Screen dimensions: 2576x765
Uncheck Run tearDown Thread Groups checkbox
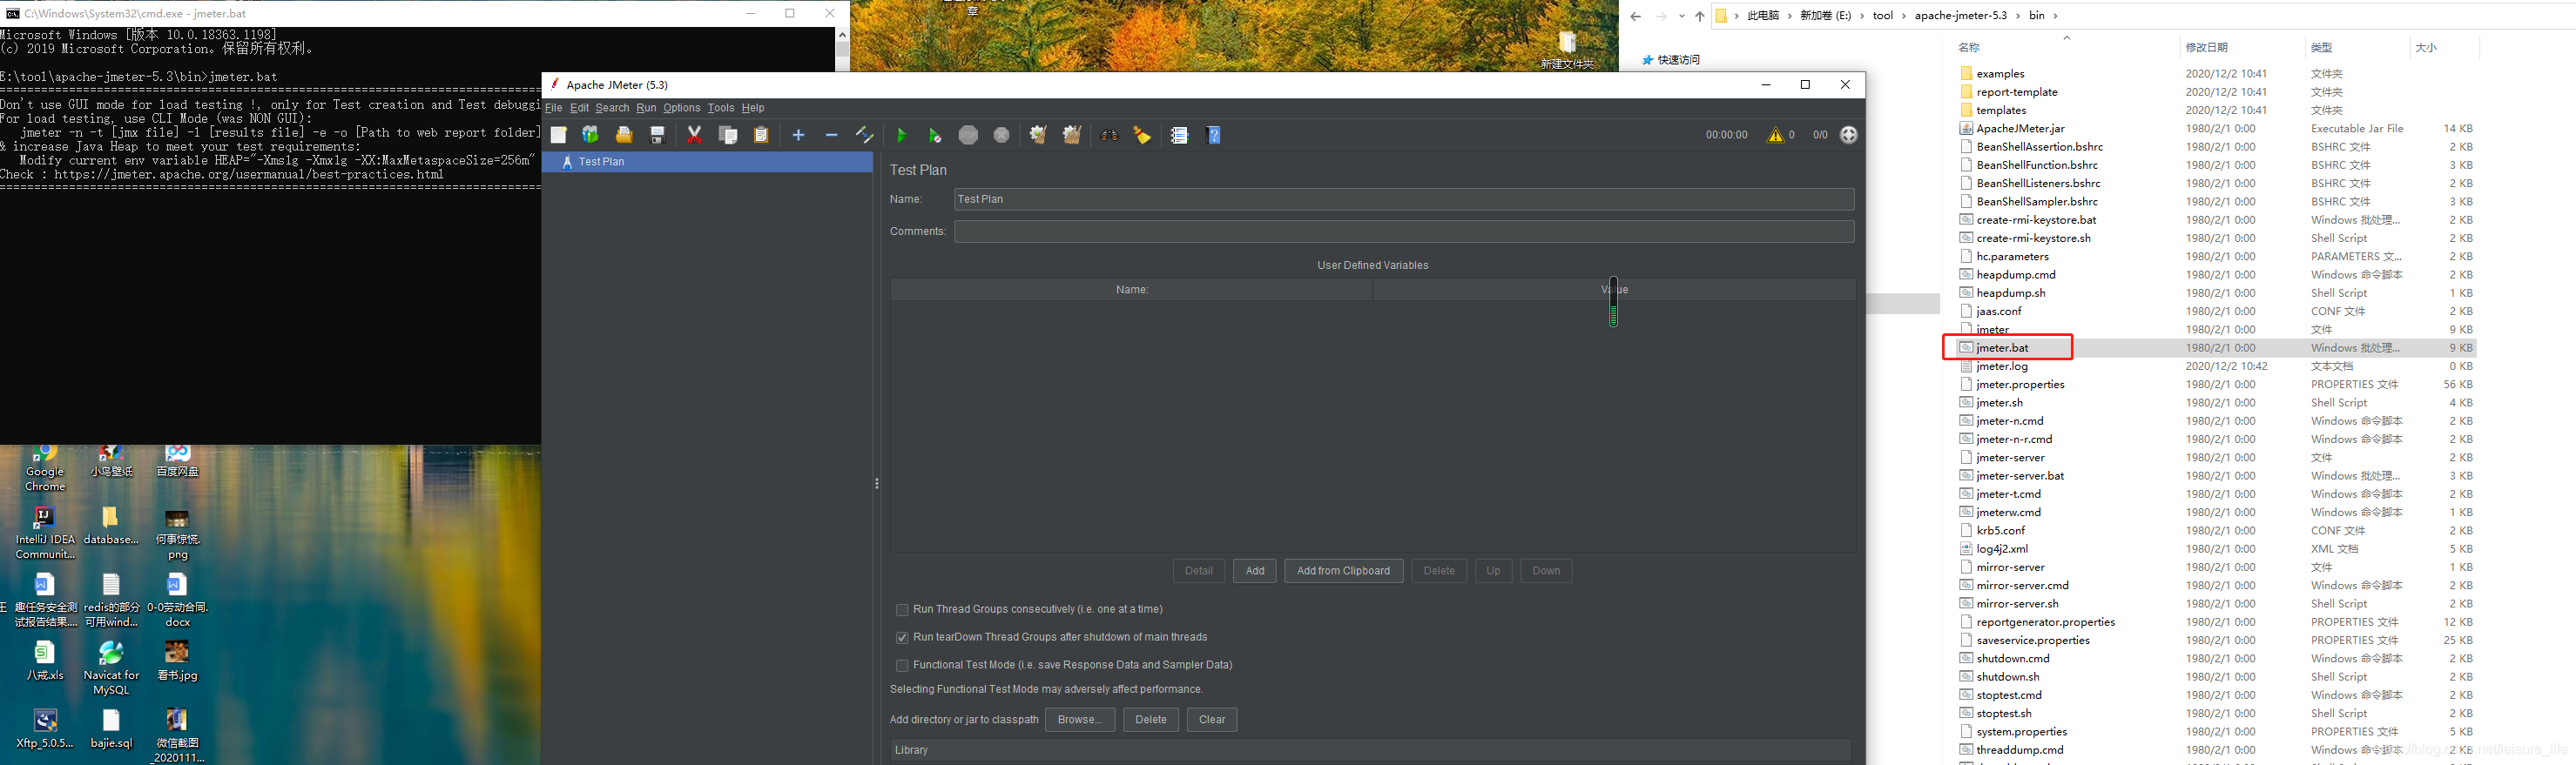902,638
